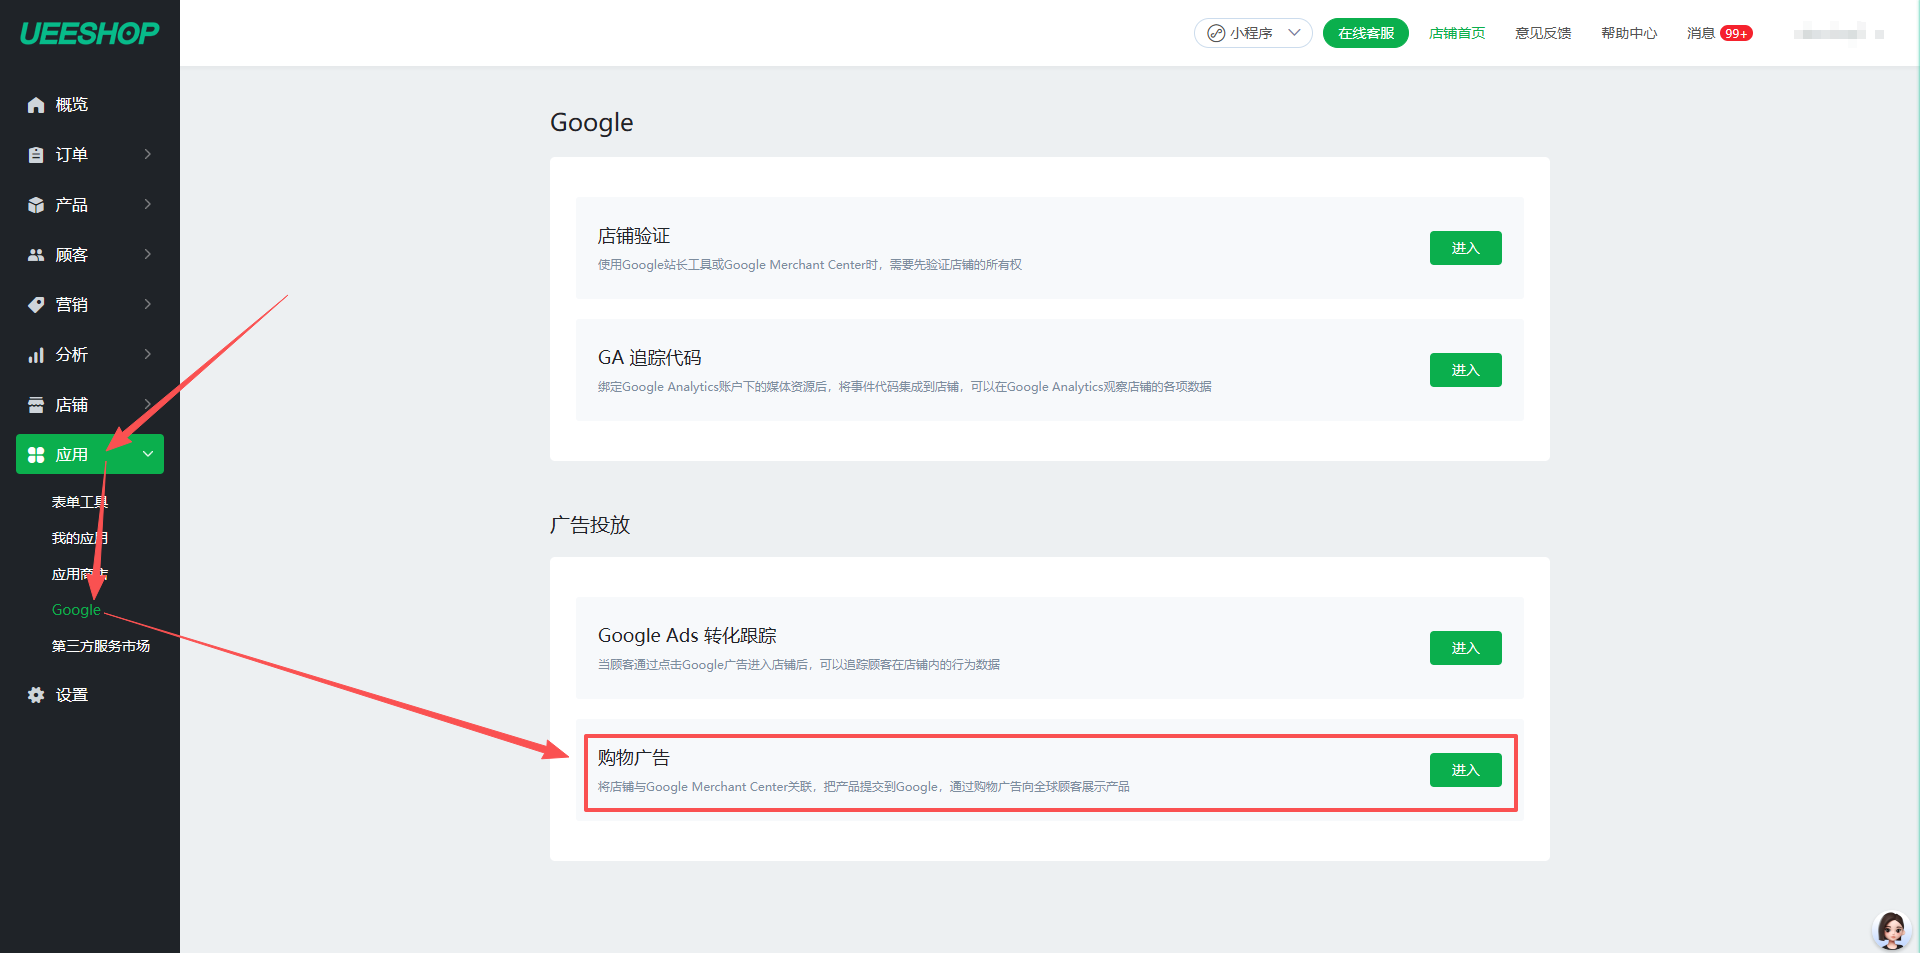1920x953 pixels.
Task: Expand the 产品 submenu arrow
Action: point(148,204)
